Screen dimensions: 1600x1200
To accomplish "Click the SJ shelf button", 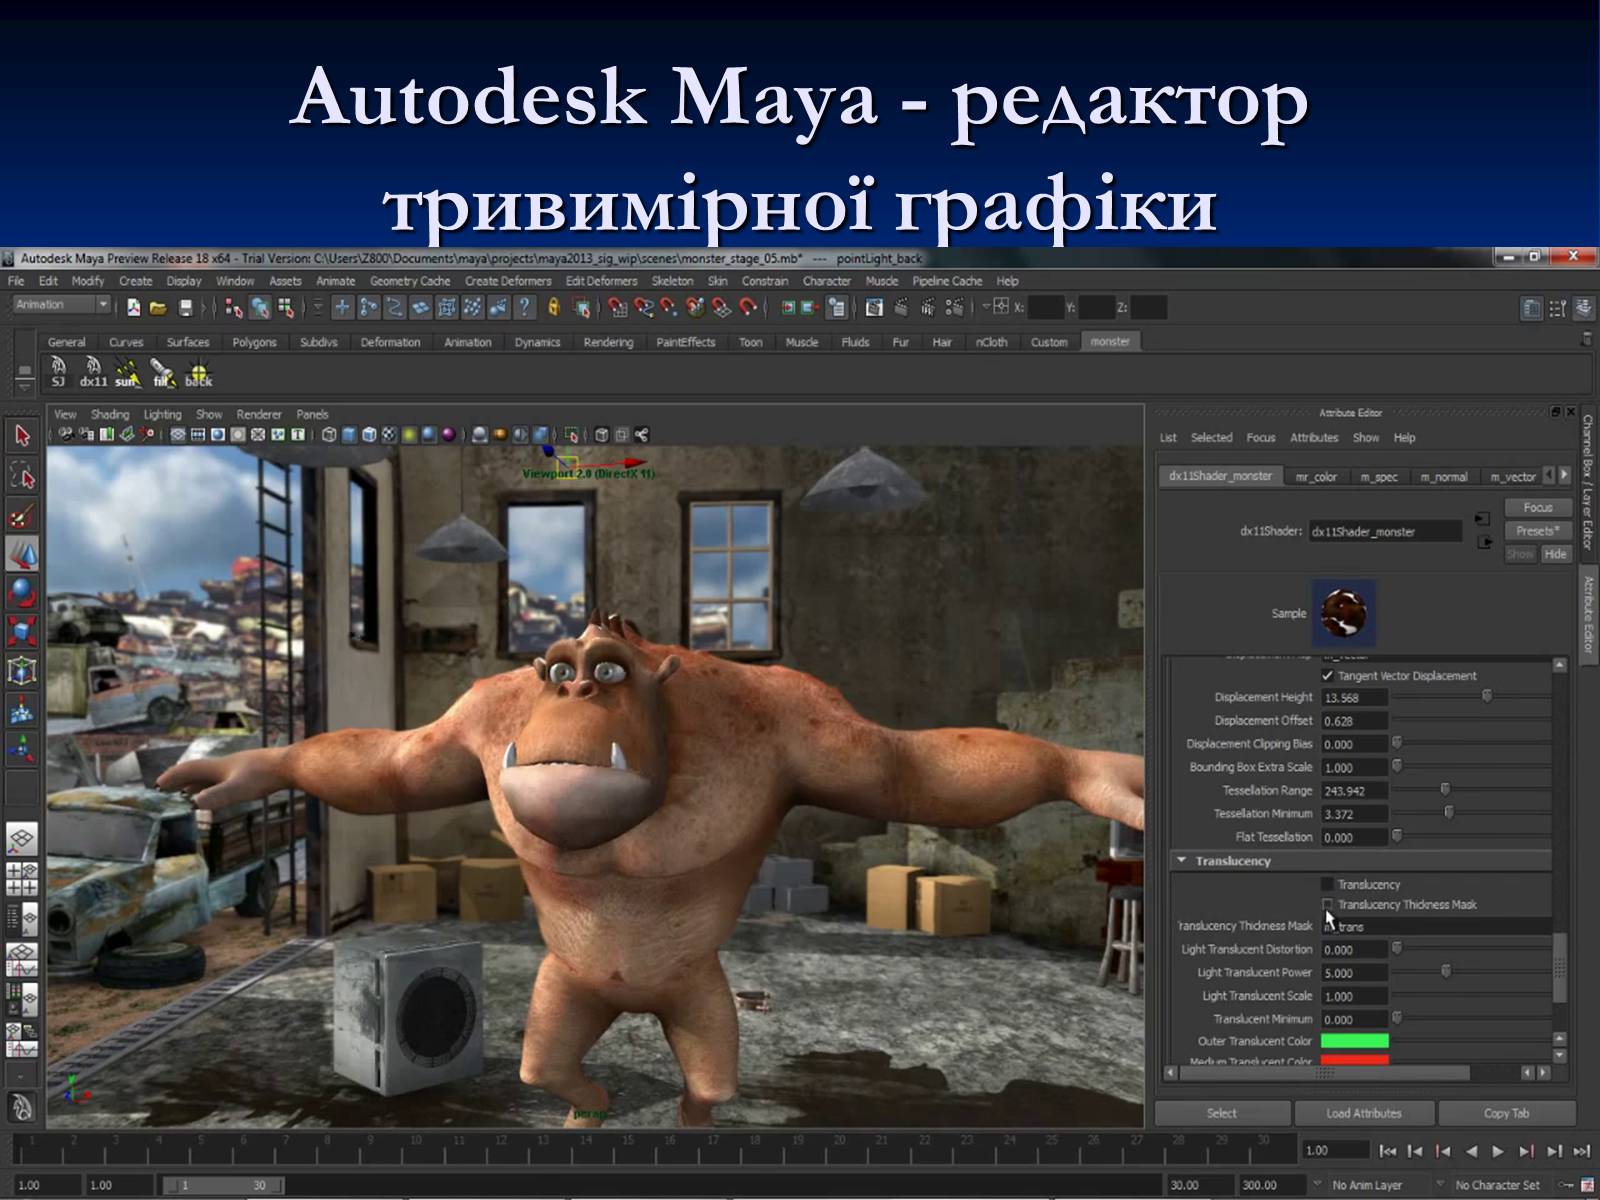I will [58, 372].
